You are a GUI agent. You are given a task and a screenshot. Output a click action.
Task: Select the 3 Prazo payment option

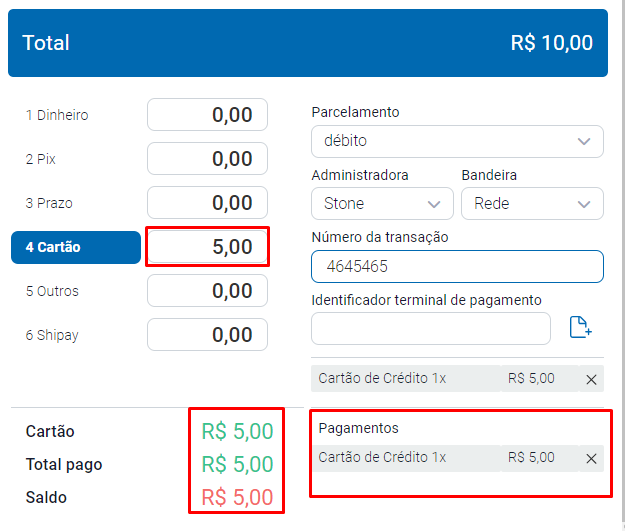49,203
